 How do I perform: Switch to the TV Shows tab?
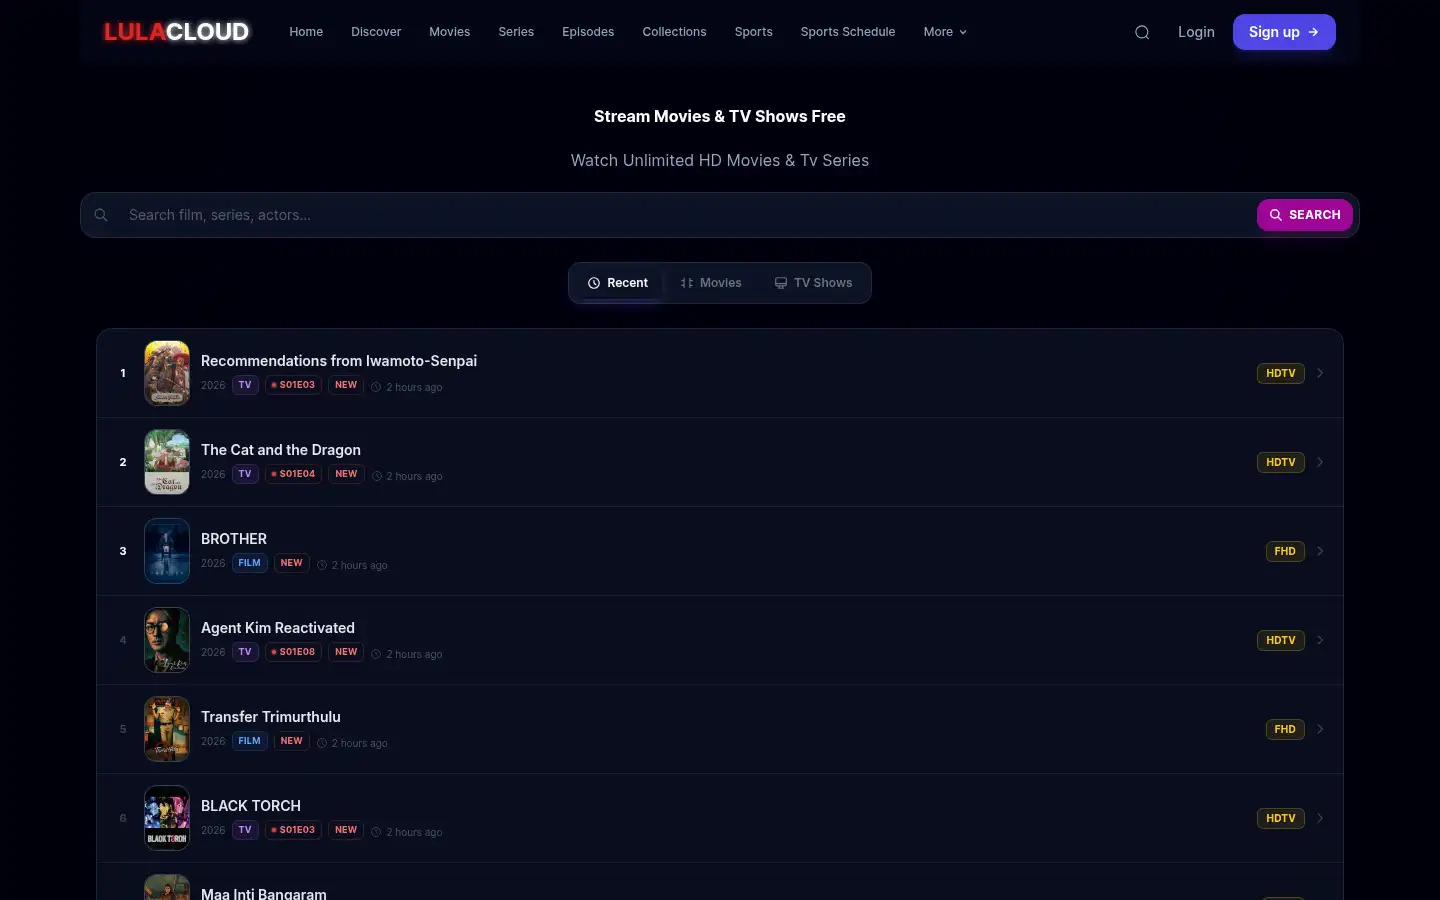(813, 283)
